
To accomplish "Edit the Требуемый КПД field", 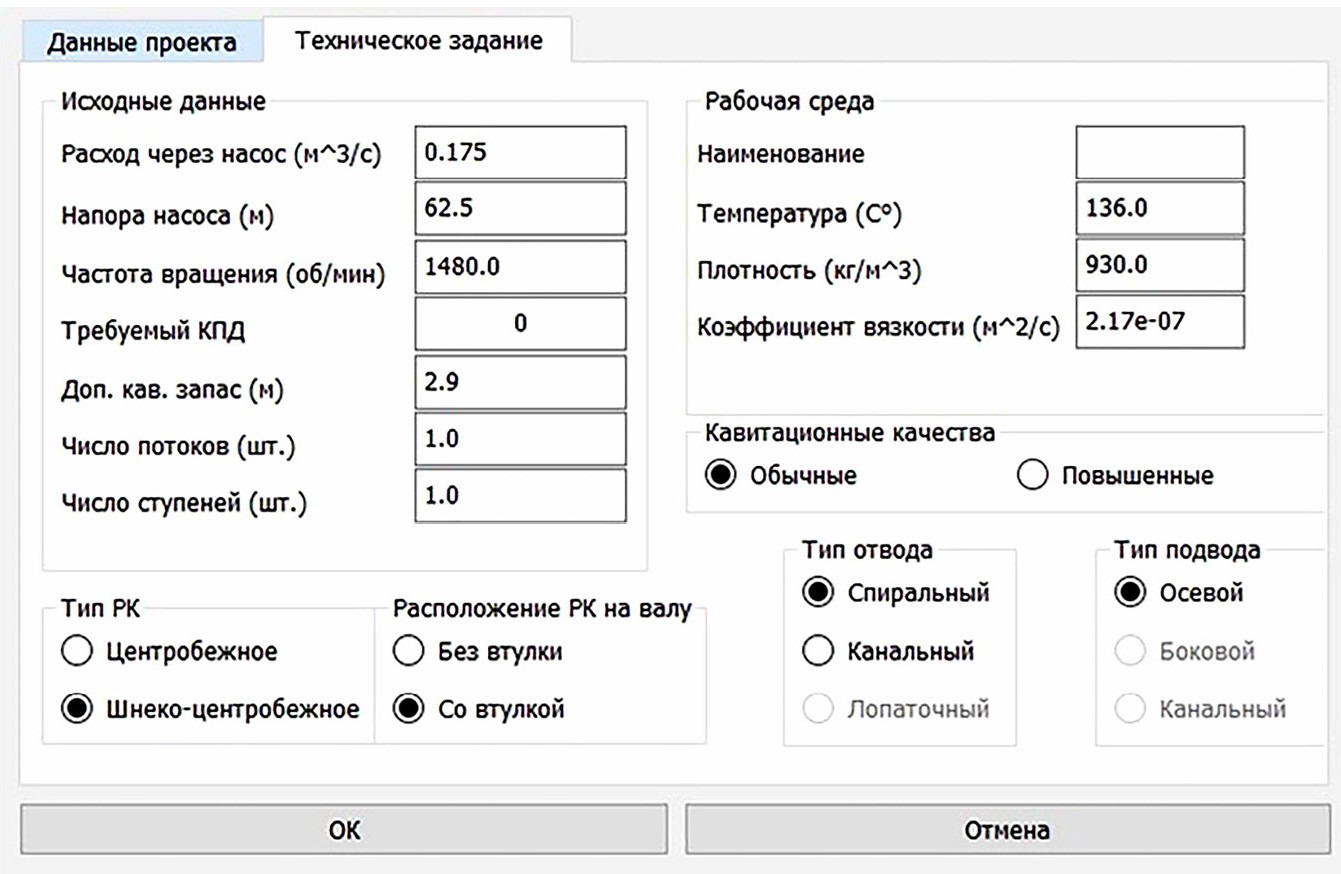I will 520,324.
